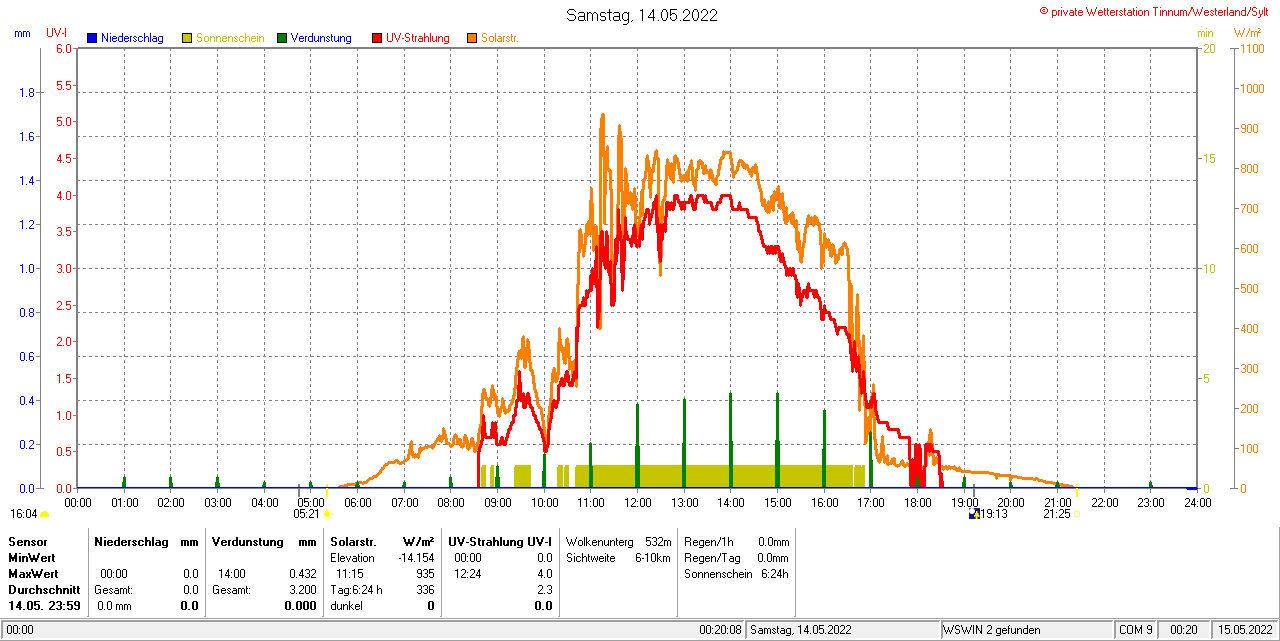
Task: Select the Solarstr. legend label
Action: click(x=499, y=38)
